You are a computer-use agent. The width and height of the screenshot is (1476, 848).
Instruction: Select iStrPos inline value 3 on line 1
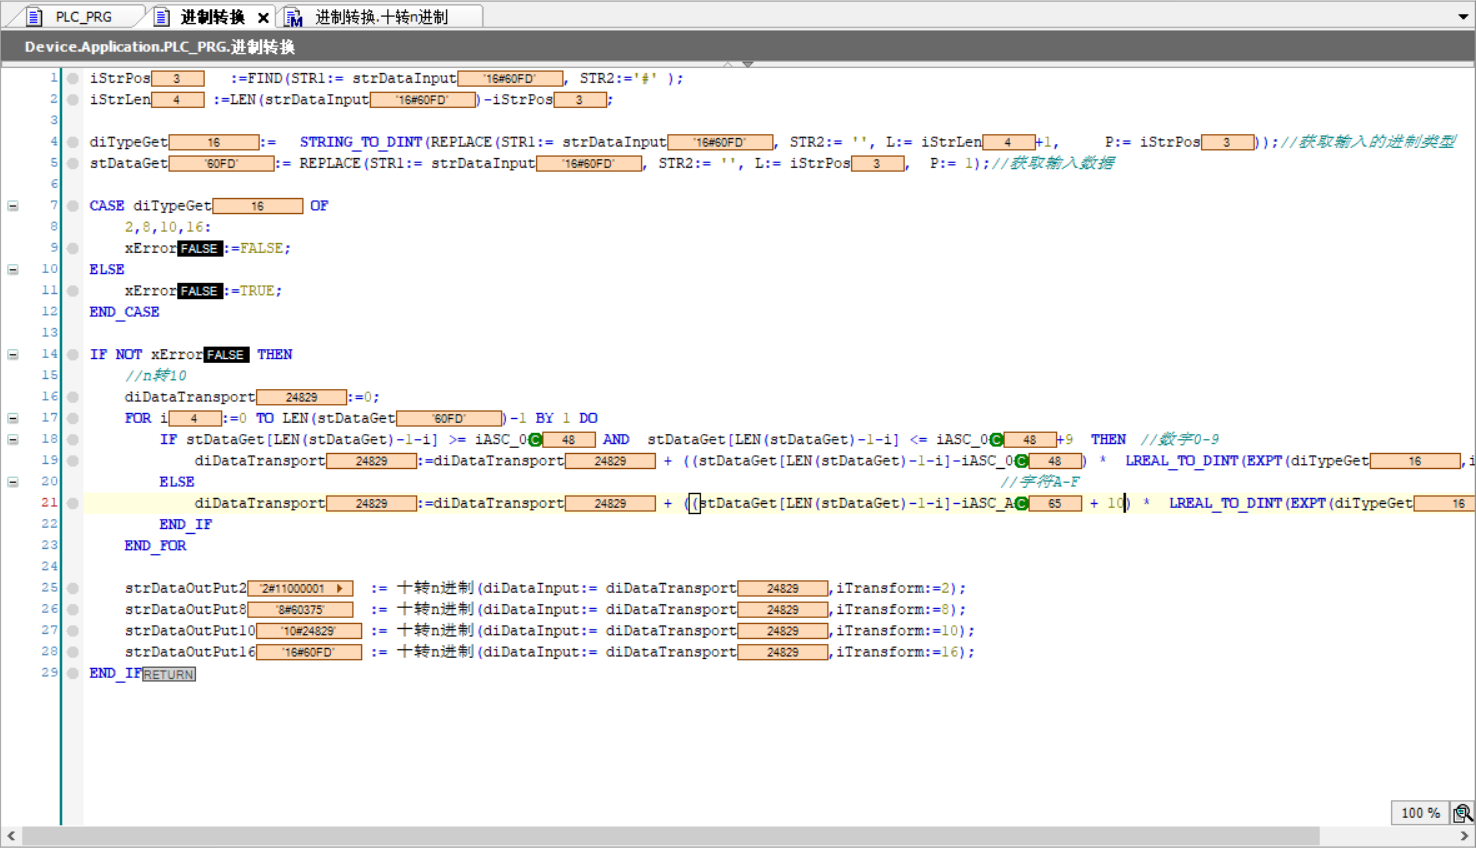pos(177,78)
